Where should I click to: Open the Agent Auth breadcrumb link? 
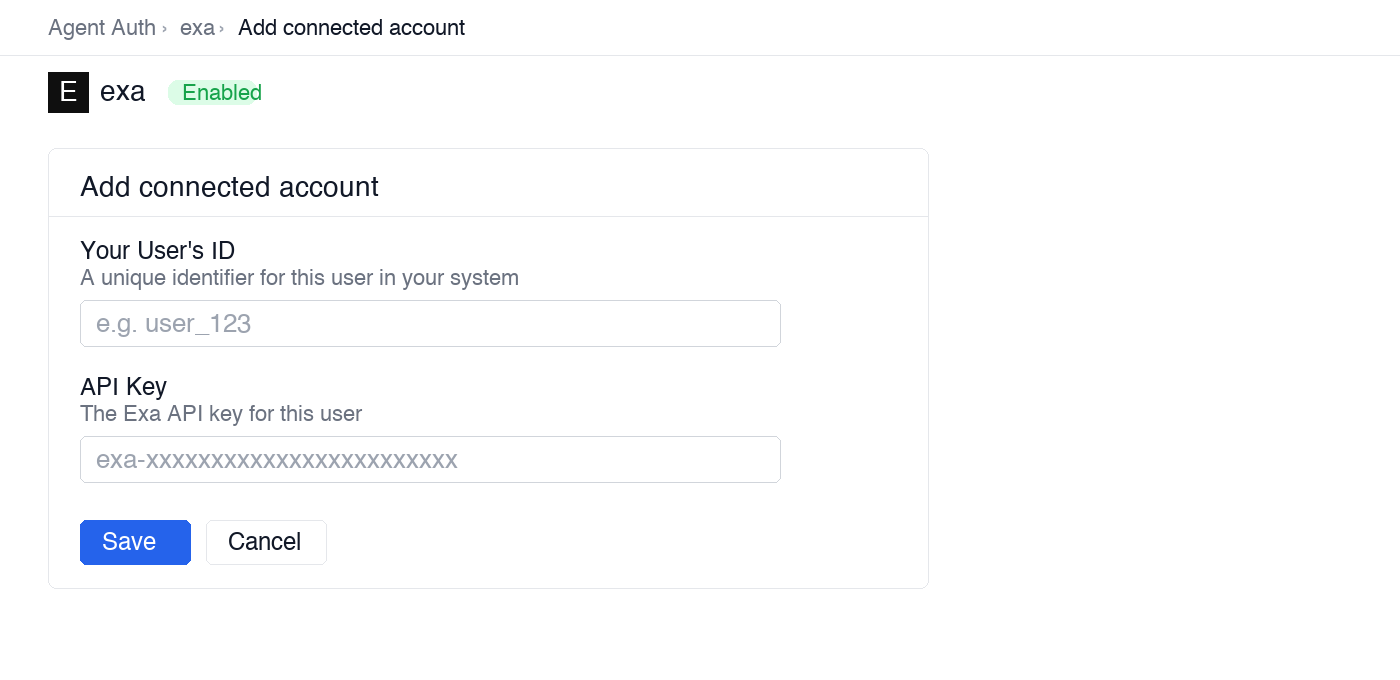pos(101,27)
